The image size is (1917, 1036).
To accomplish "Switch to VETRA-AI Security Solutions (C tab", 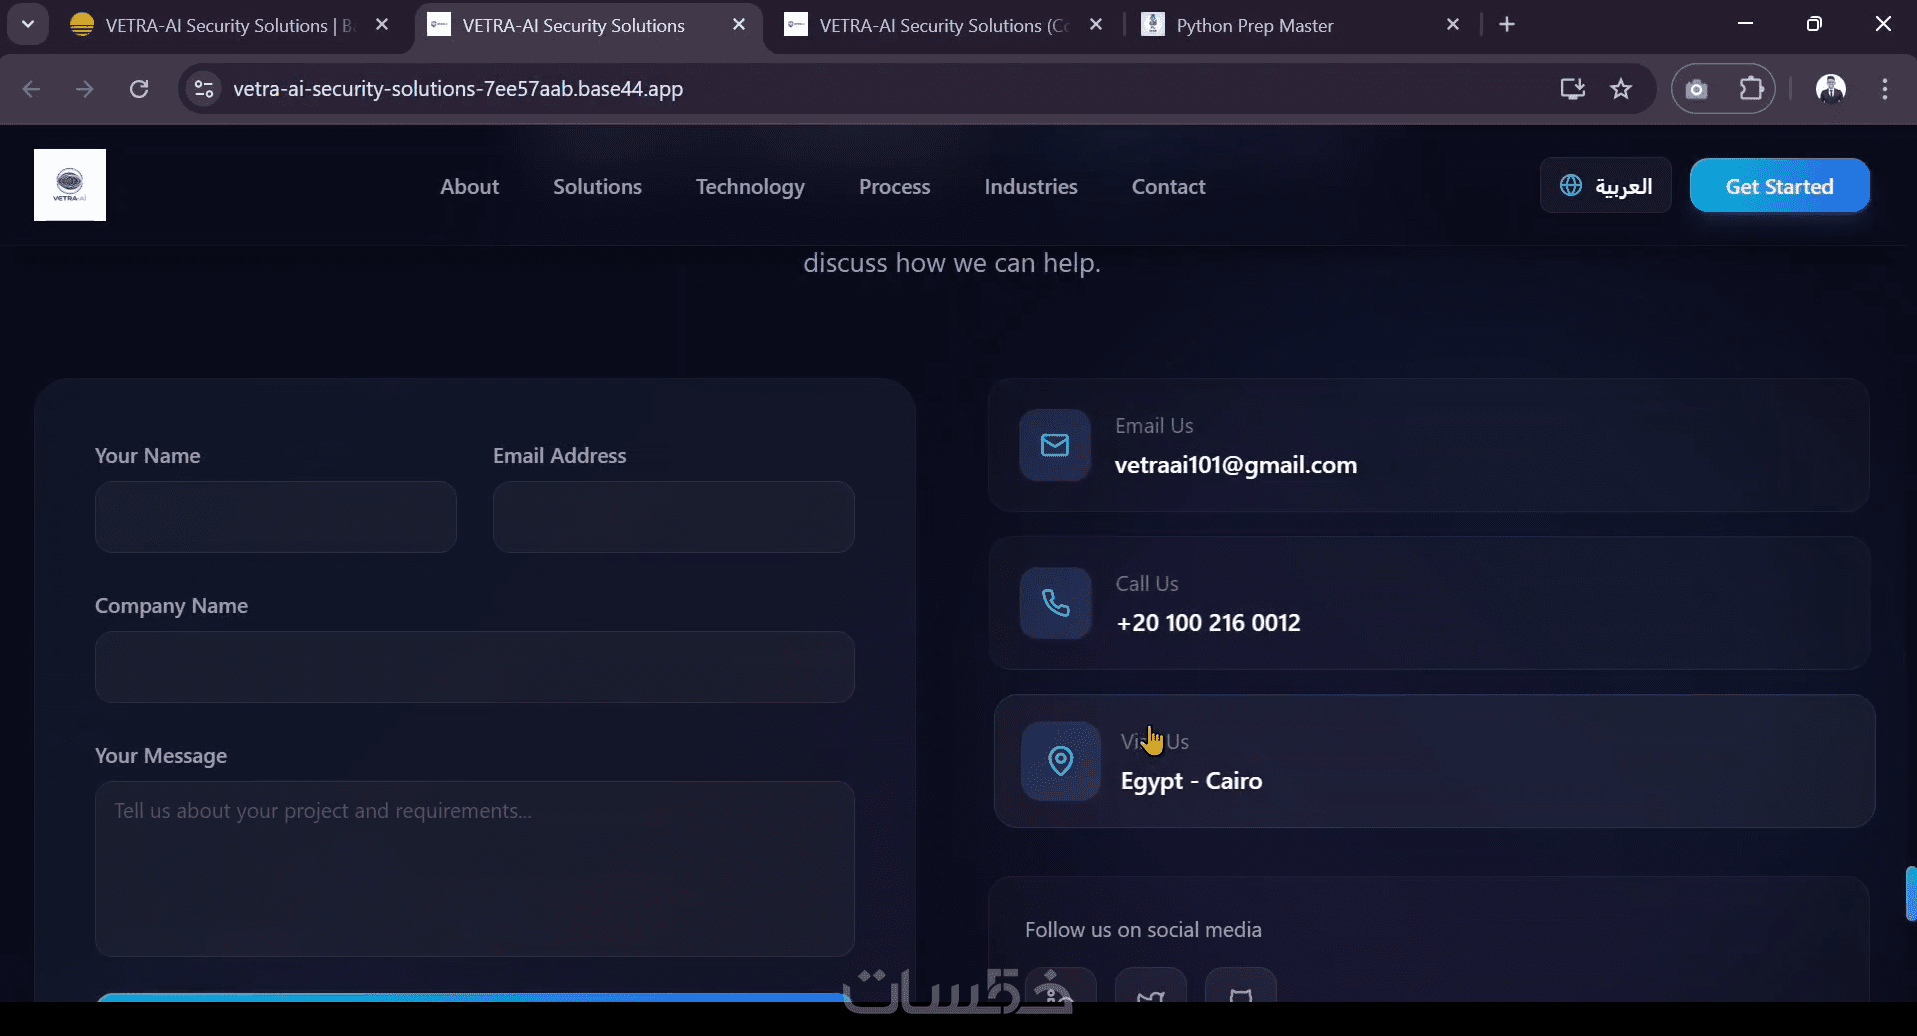I will (944, 25).
